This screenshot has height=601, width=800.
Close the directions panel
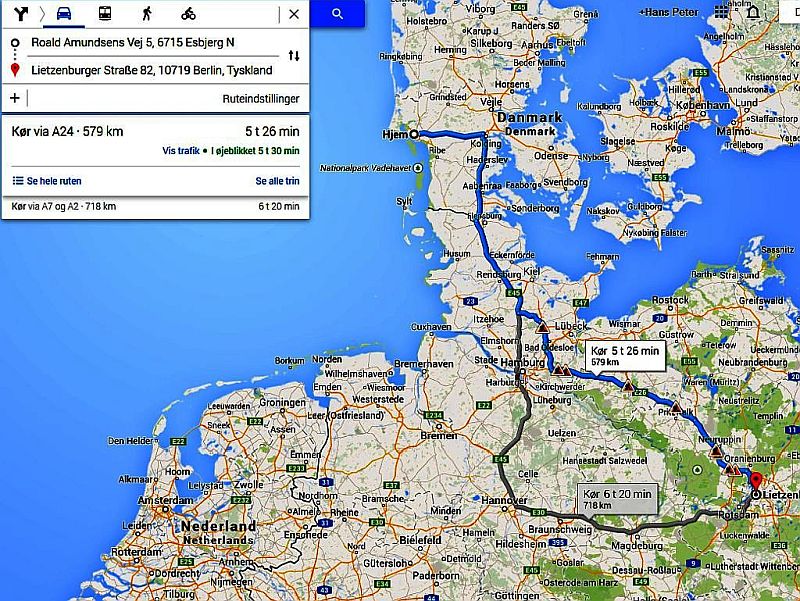(x=294, y=14)
